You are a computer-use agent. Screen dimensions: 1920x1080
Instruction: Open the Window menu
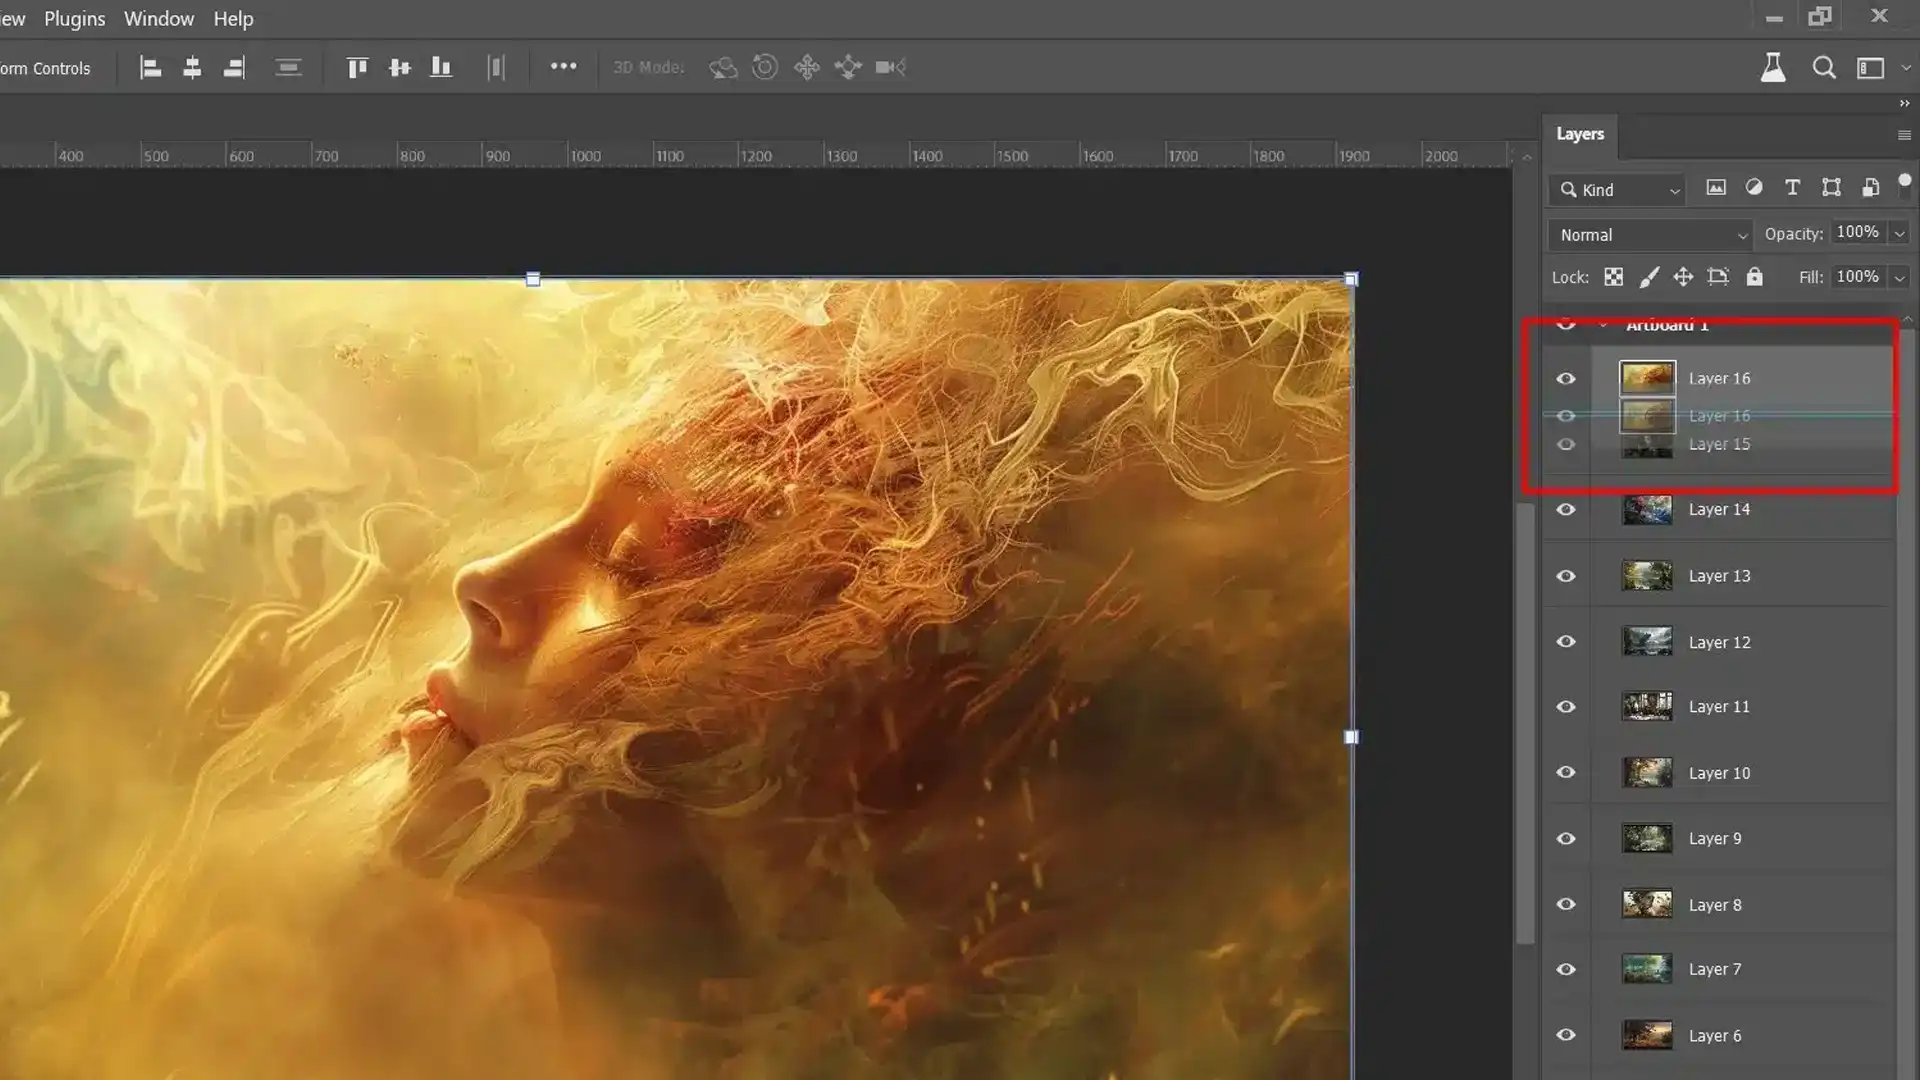159,19
